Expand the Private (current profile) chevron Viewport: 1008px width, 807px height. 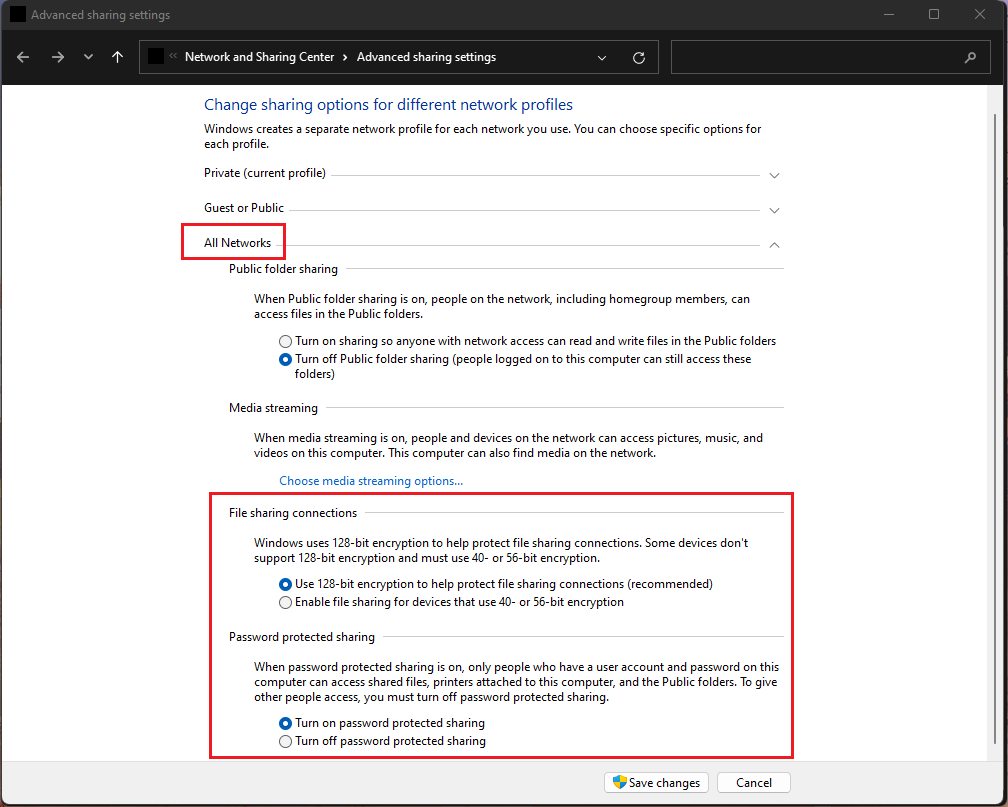774,176
